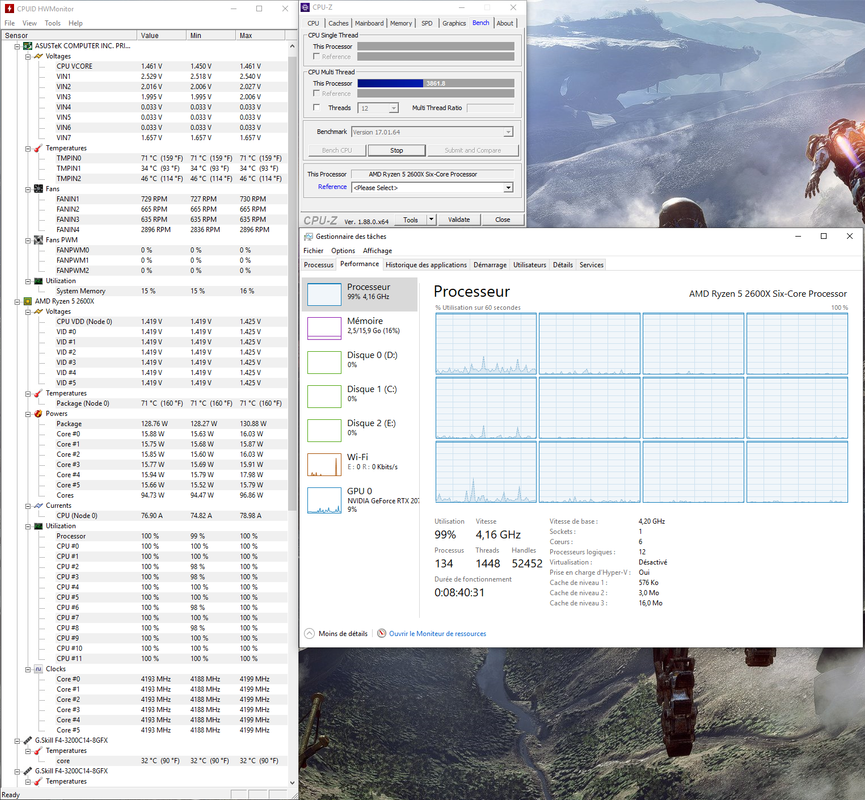Click the Tools button in CPU-Z
865x800 pixels.
(410, 220)
